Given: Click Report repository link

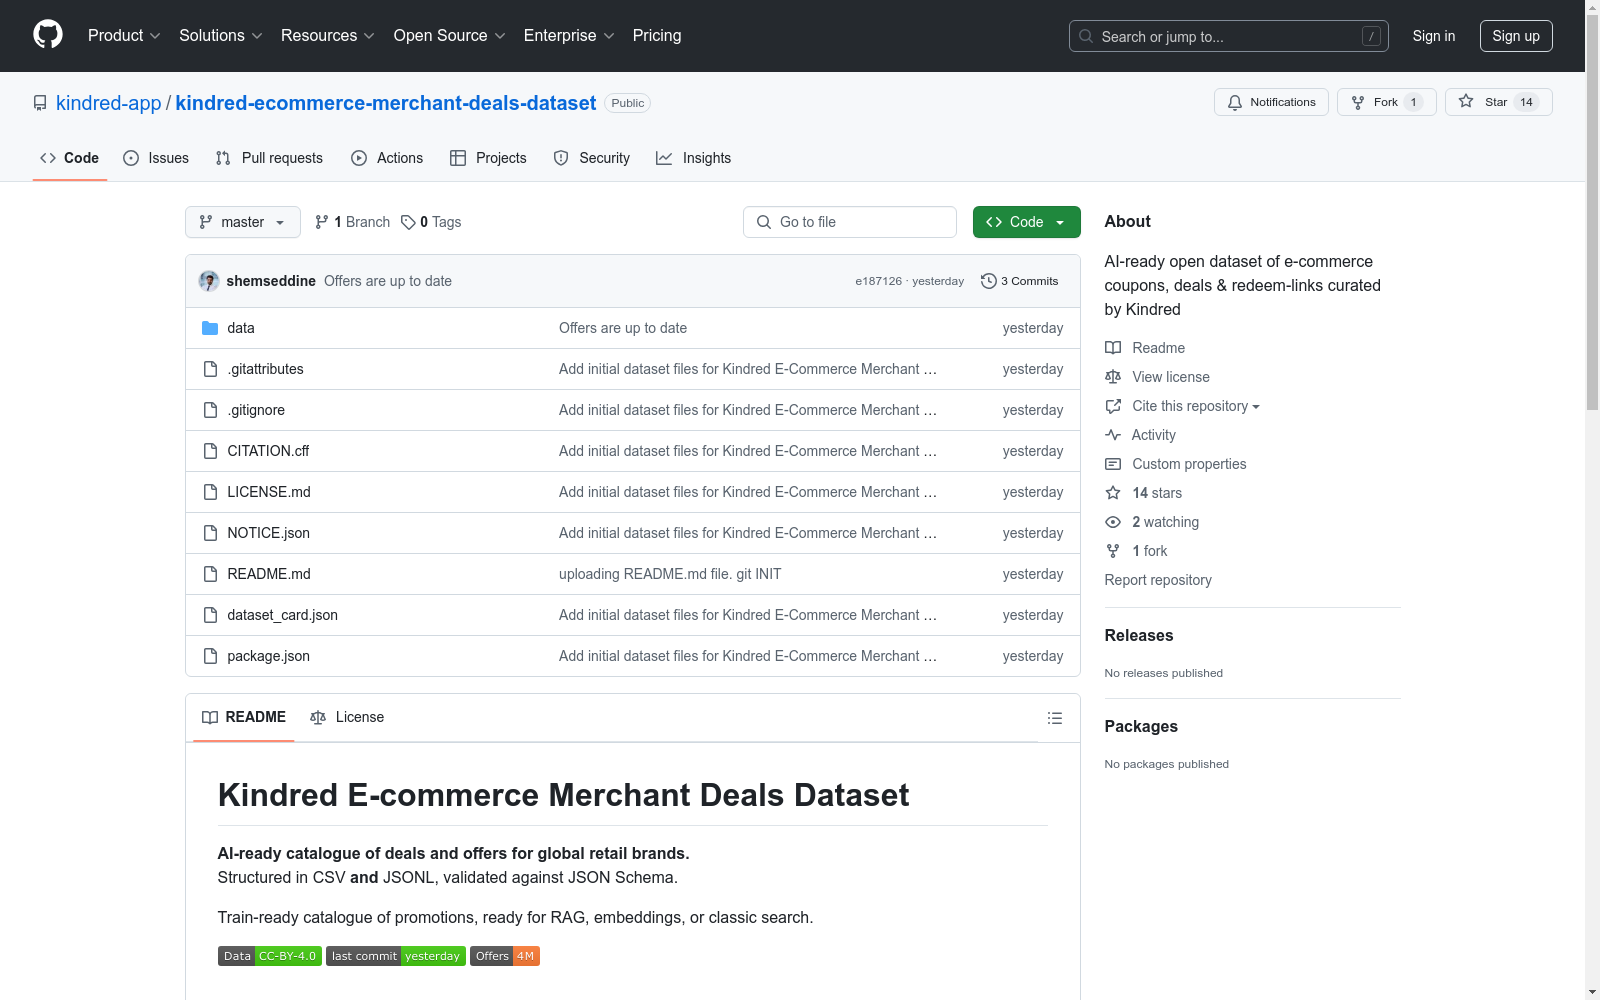Looking at the screenshot, I should pos(1158,580).
